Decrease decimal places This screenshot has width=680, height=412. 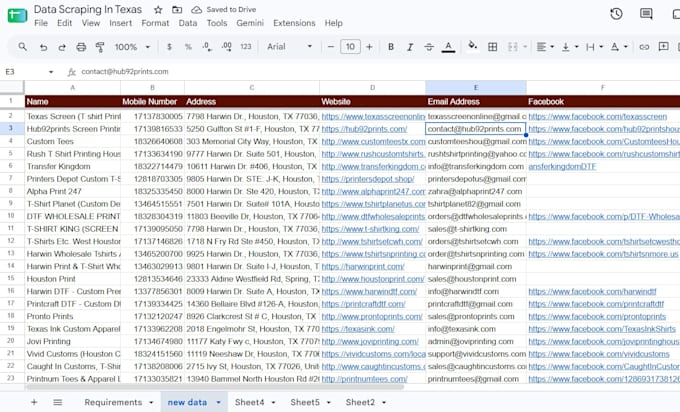(207, 47)
